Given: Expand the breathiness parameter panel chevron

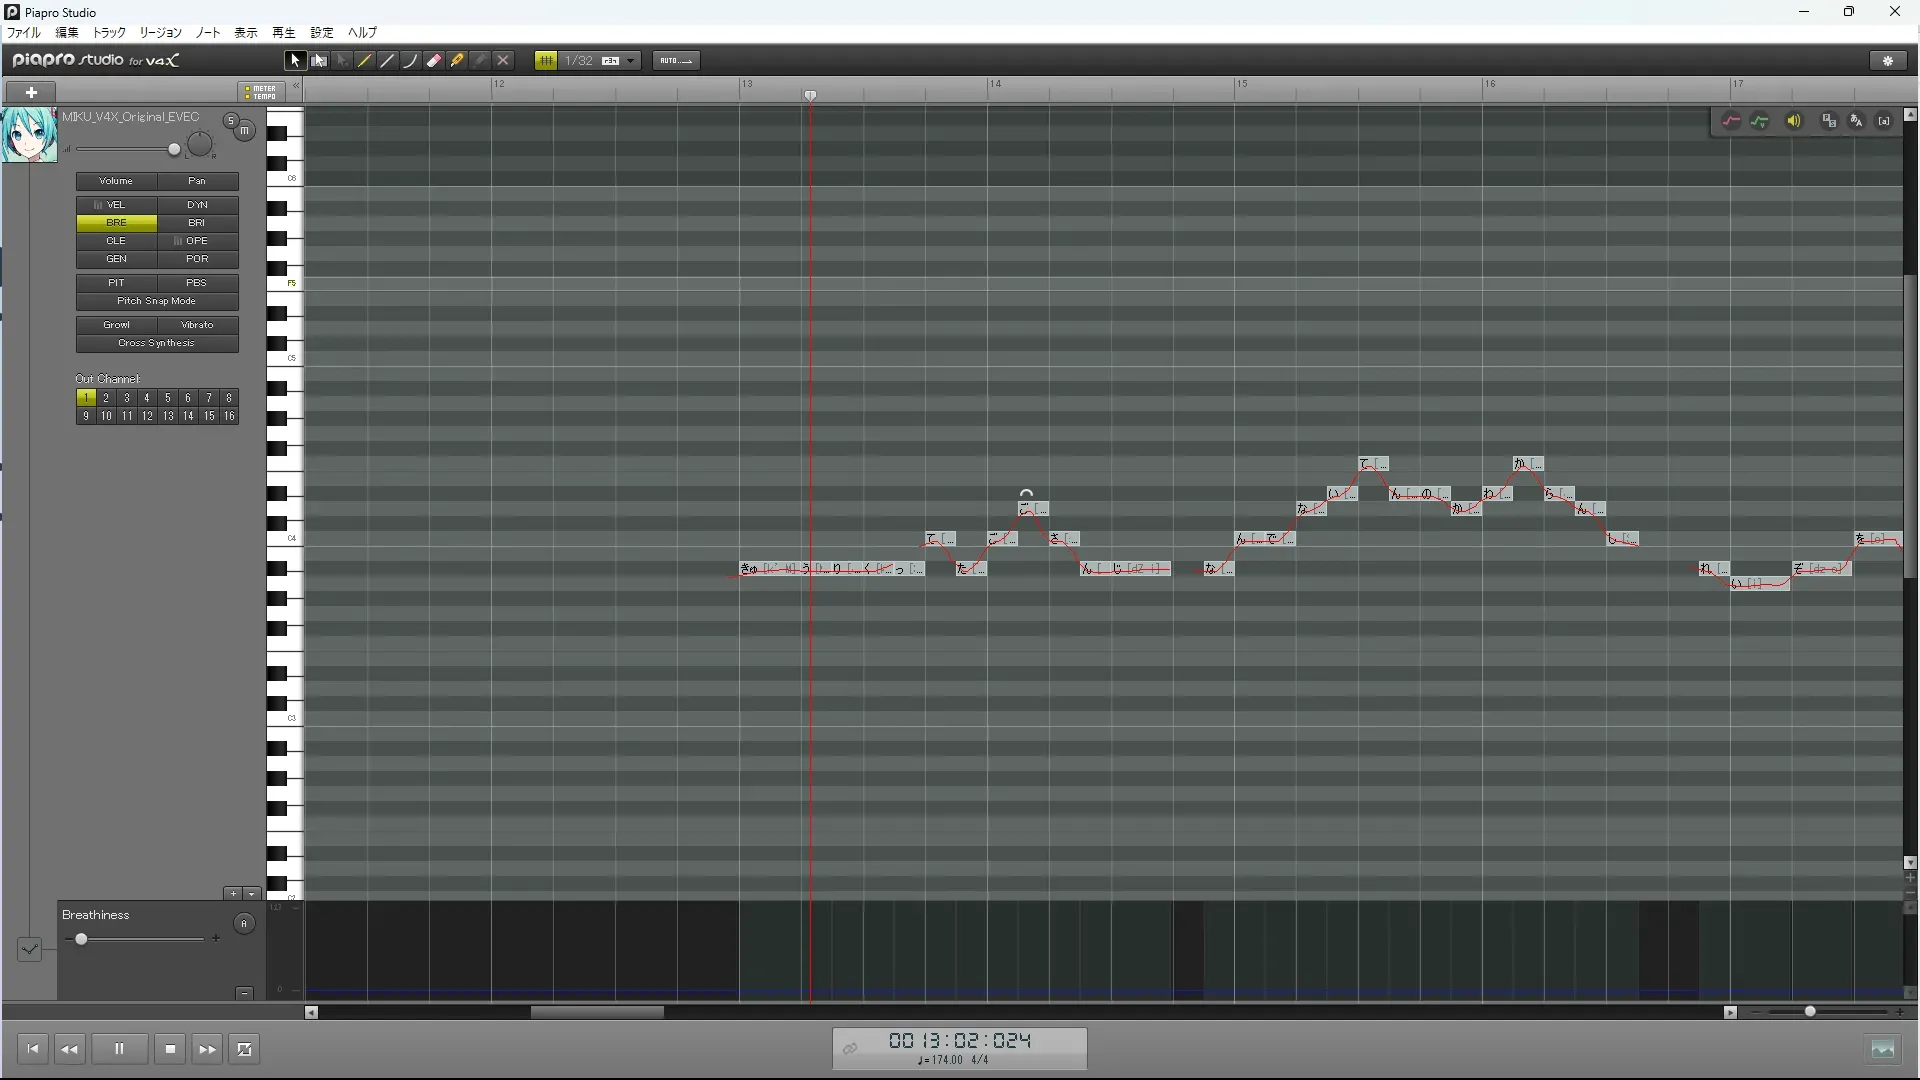Looking at the screenshot, I should click(x=29, y=949).
